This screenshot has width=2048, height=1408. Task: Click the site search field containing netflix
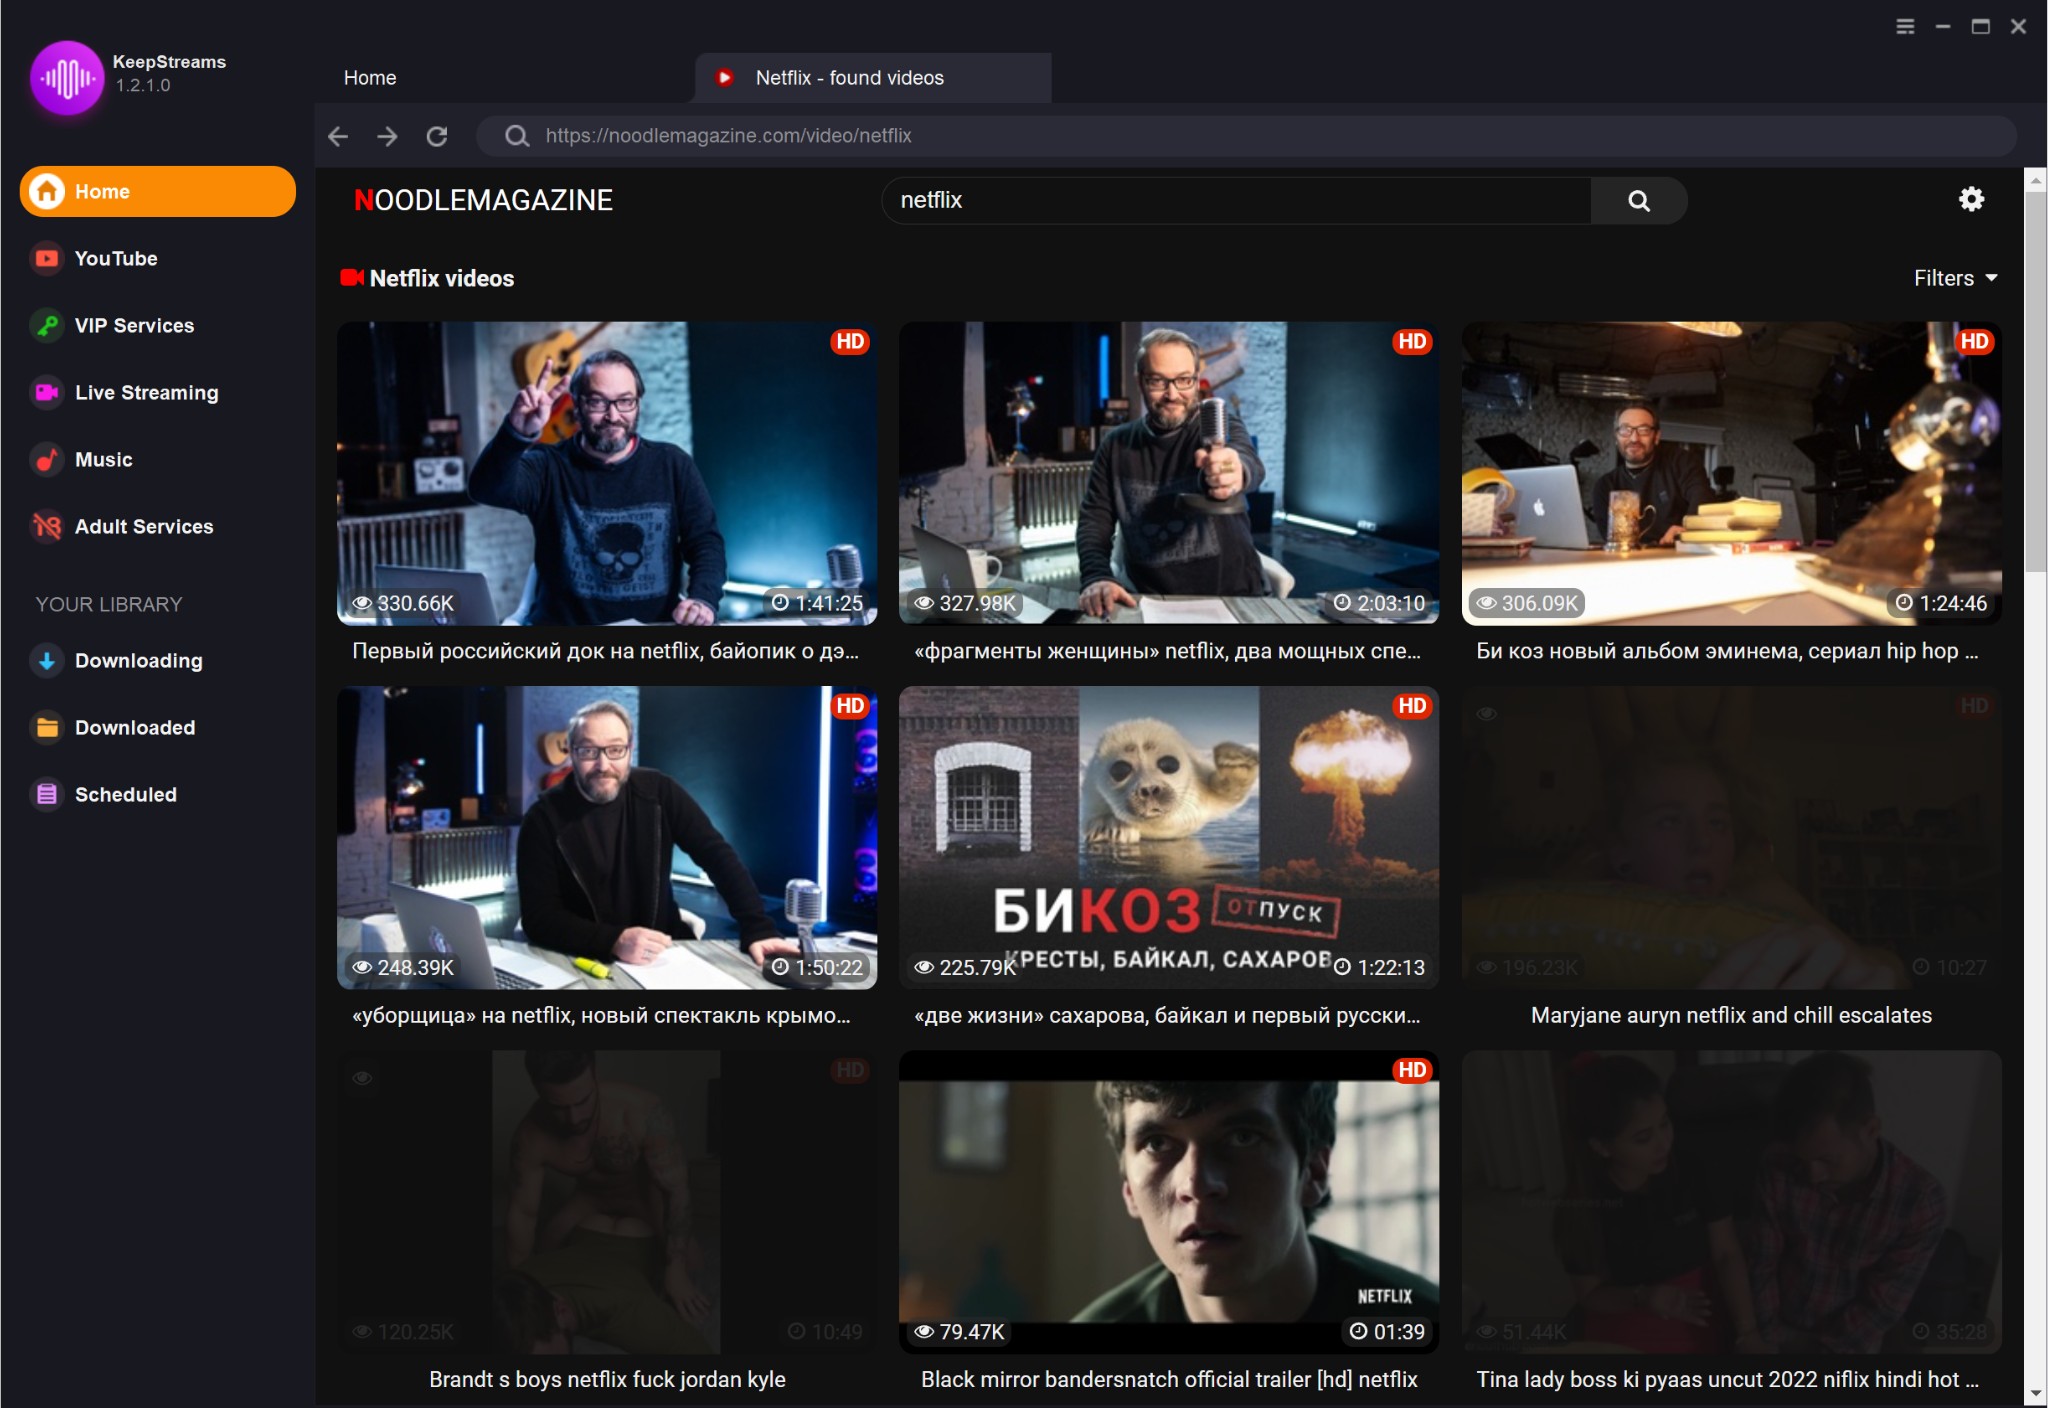point(1237,200)
